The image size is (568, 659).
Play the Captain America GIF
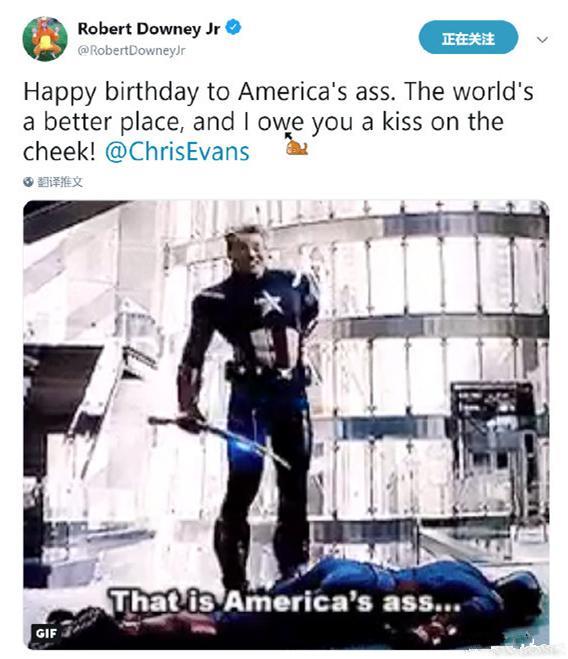point(286,425)
